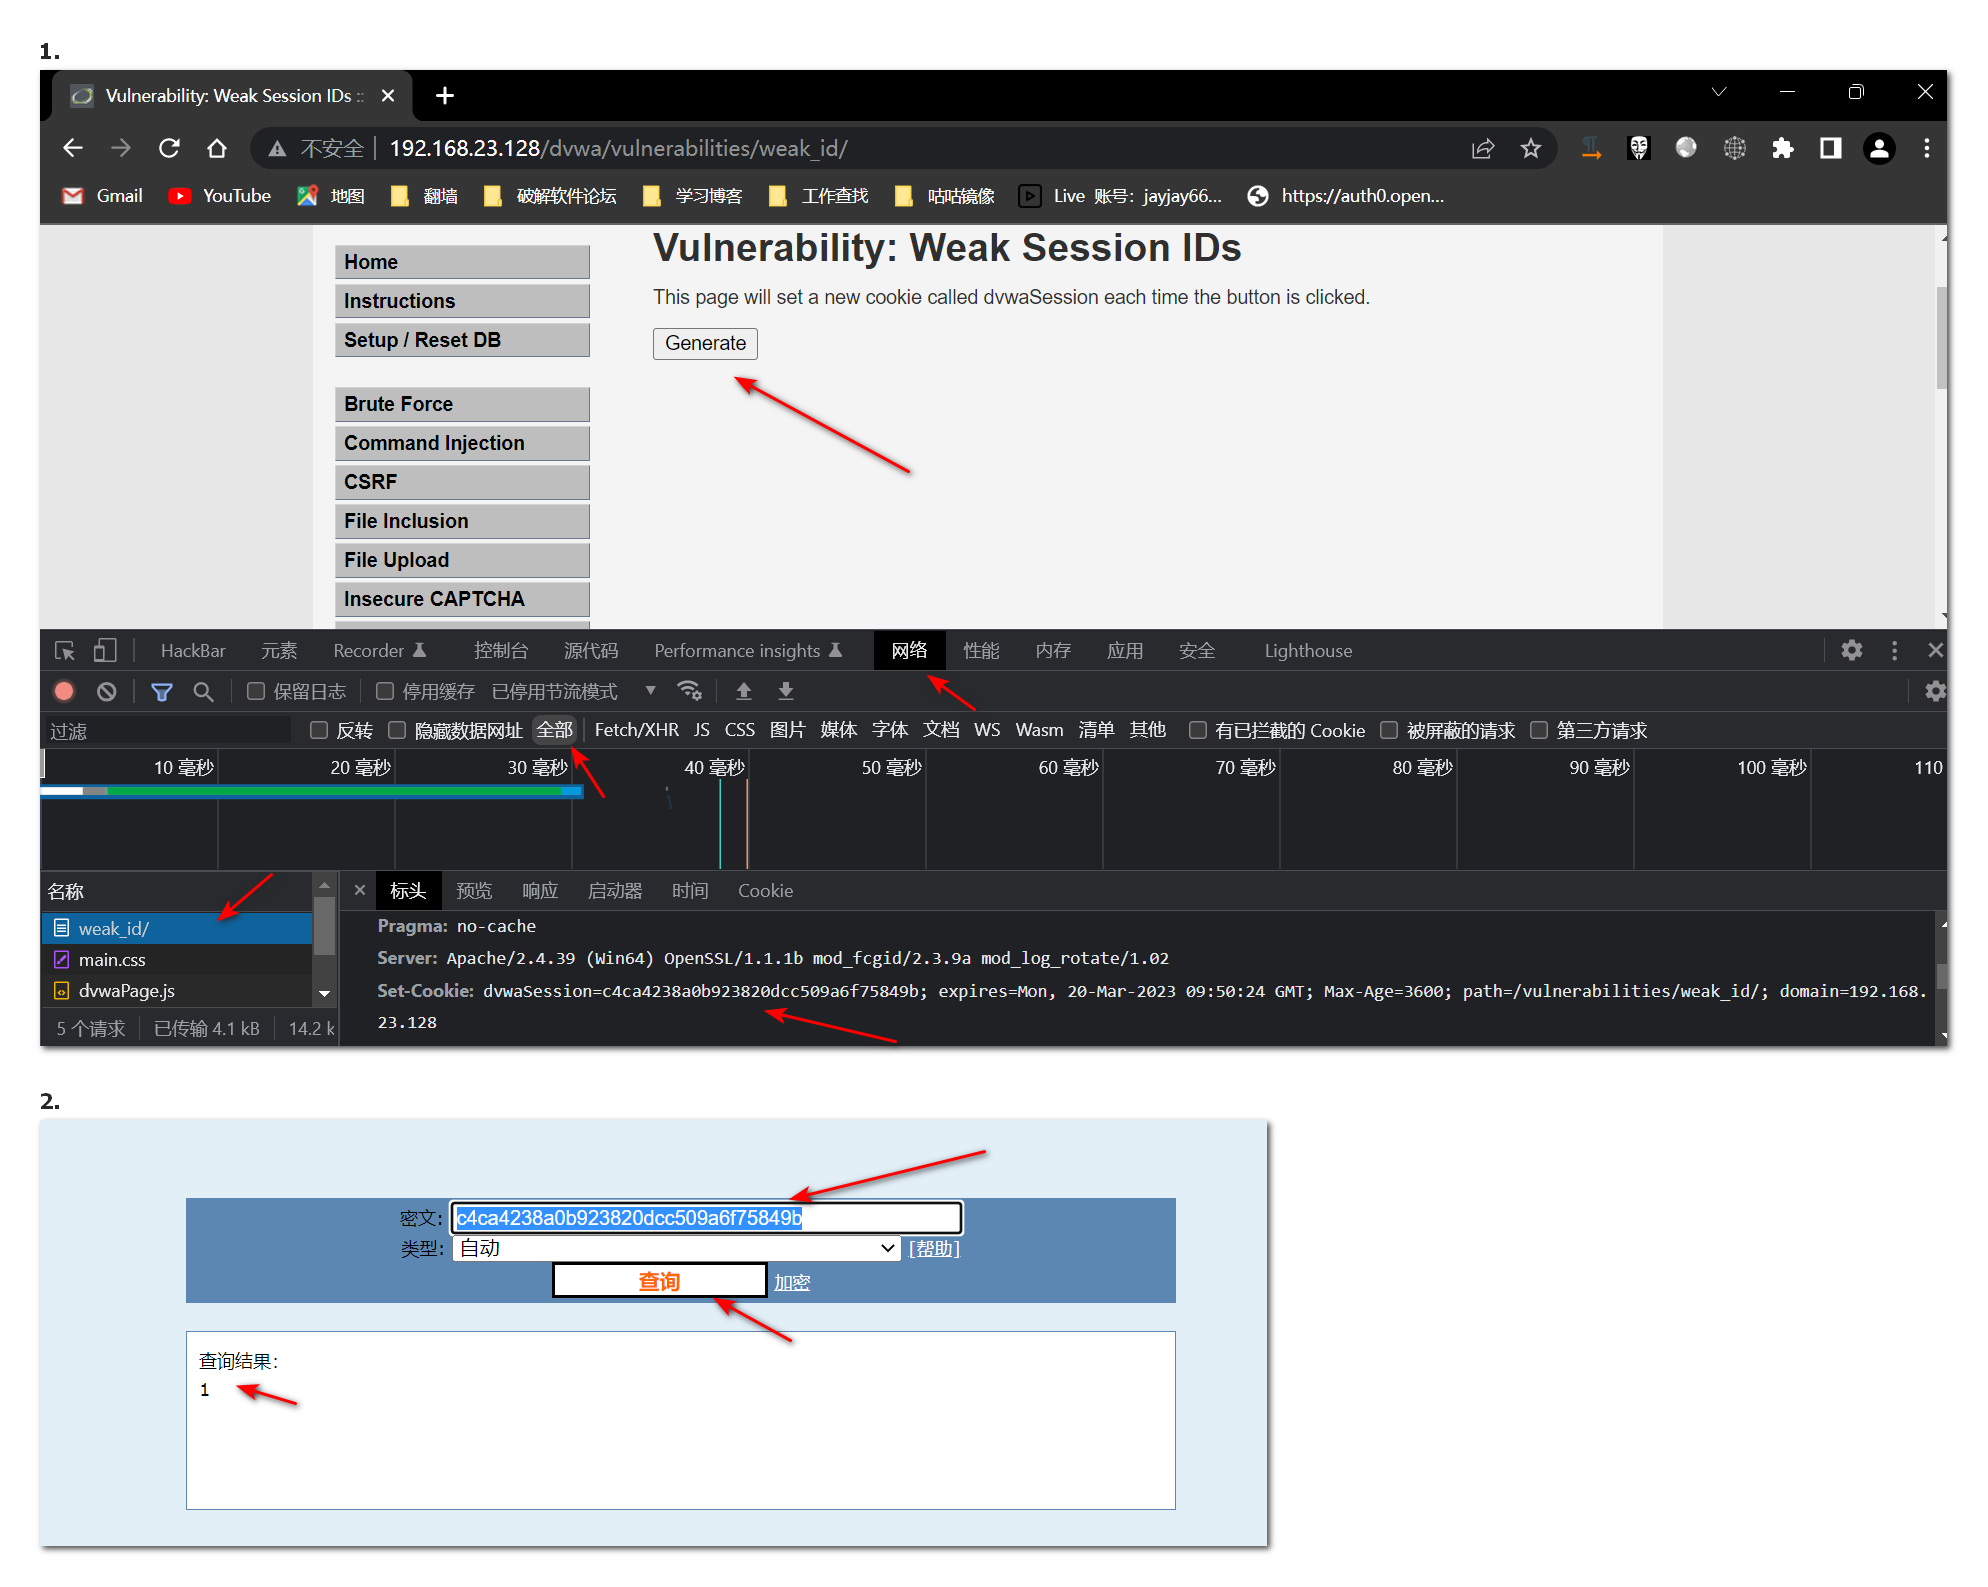1988x1587 pixels.
Task: Expand the 类型 自动 dropdown
Action: tap(676, 1248)
